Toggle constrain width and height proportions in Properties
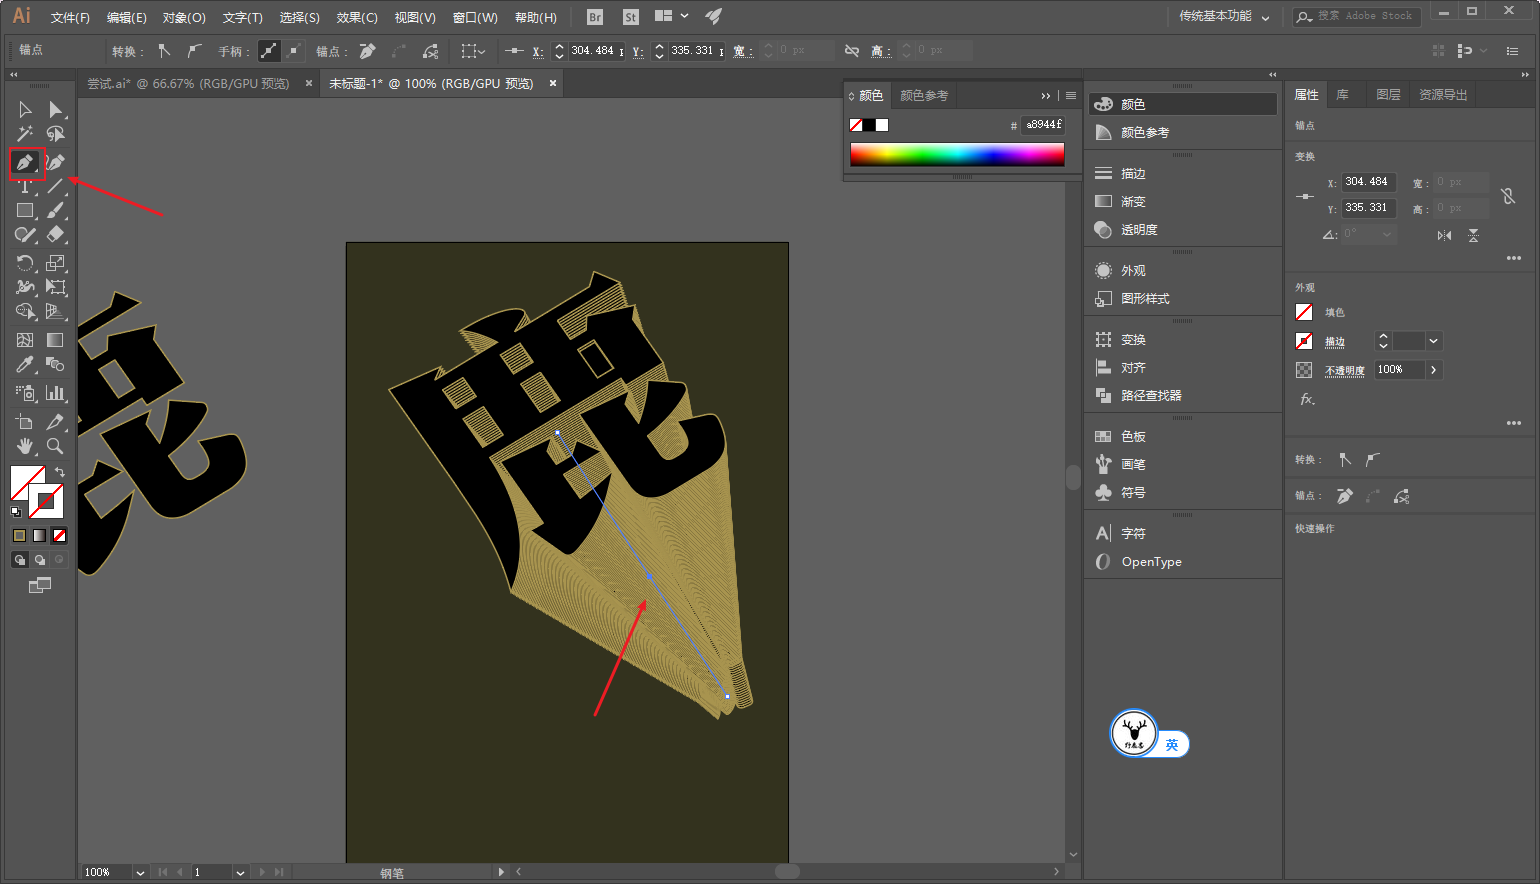This screenshot has height=884, width=1540. tap(1508, 196)
